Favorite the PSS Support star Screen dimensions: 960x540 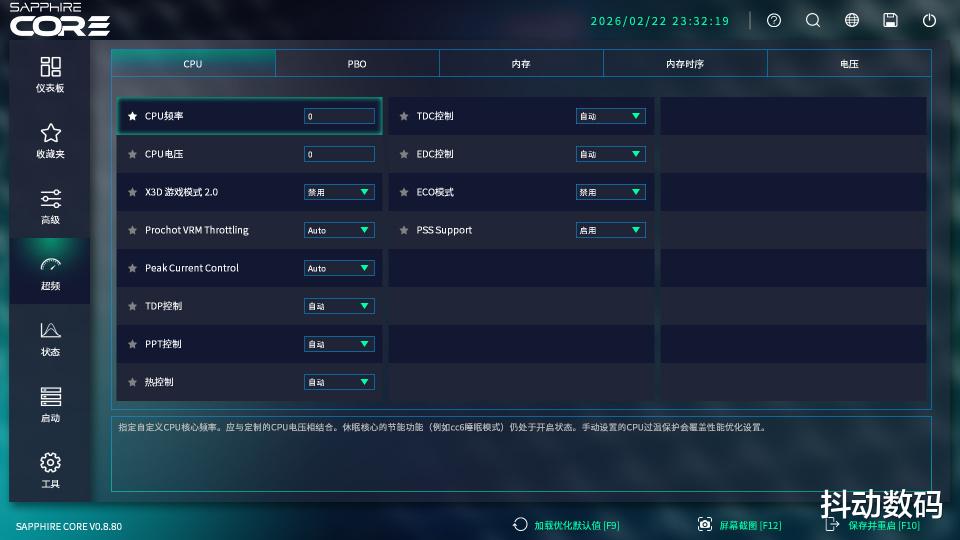(x=404, y=230)
